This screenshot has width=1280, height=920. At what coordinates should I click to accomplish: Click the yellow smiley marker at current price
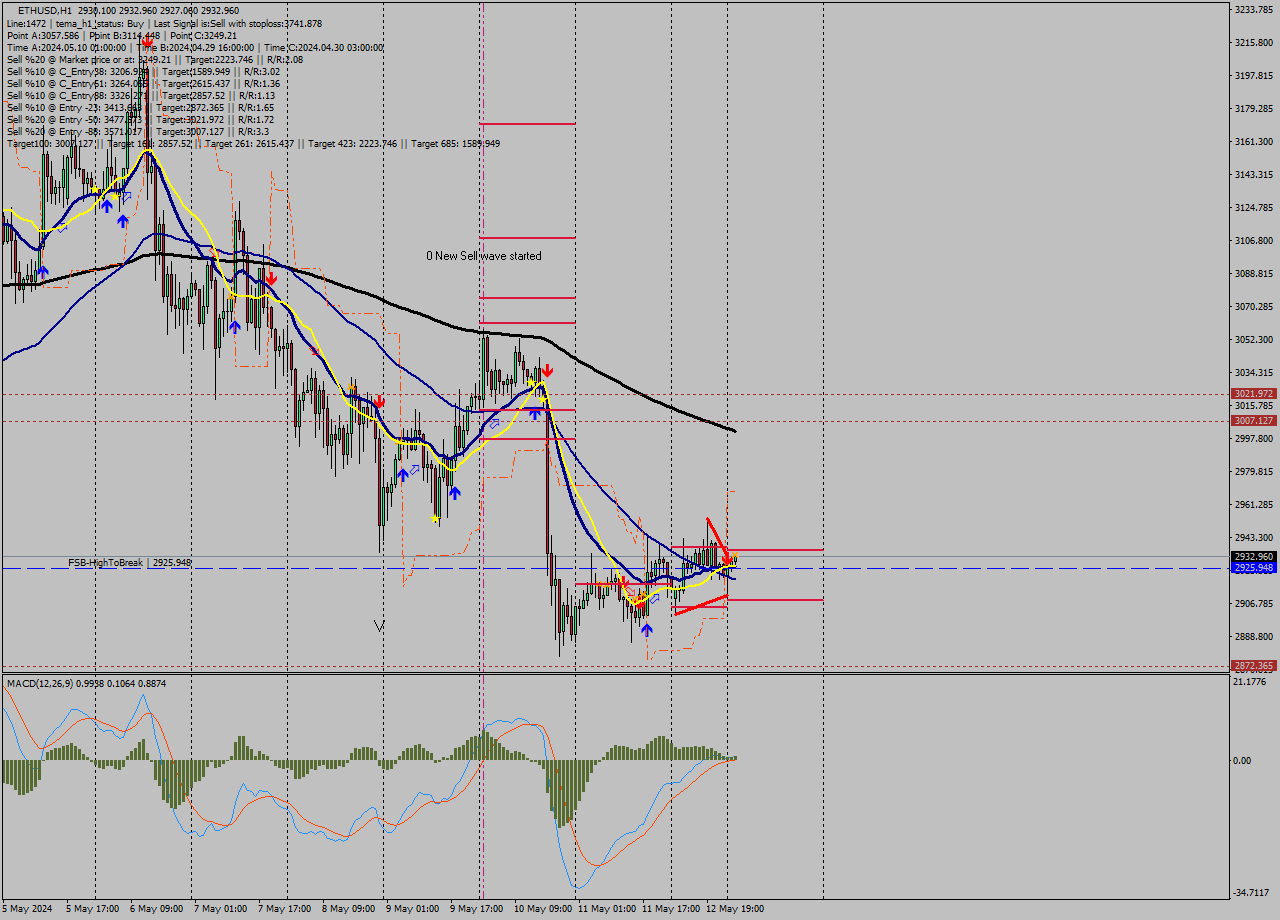(x=735, y=556)
